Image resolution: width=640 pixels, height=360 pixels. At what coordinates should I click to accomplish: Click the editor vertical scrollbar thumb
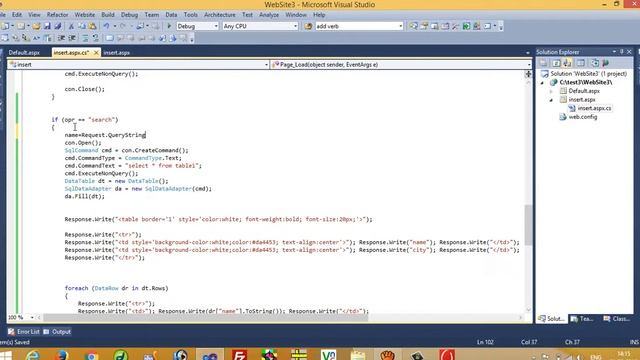(528, 225)
